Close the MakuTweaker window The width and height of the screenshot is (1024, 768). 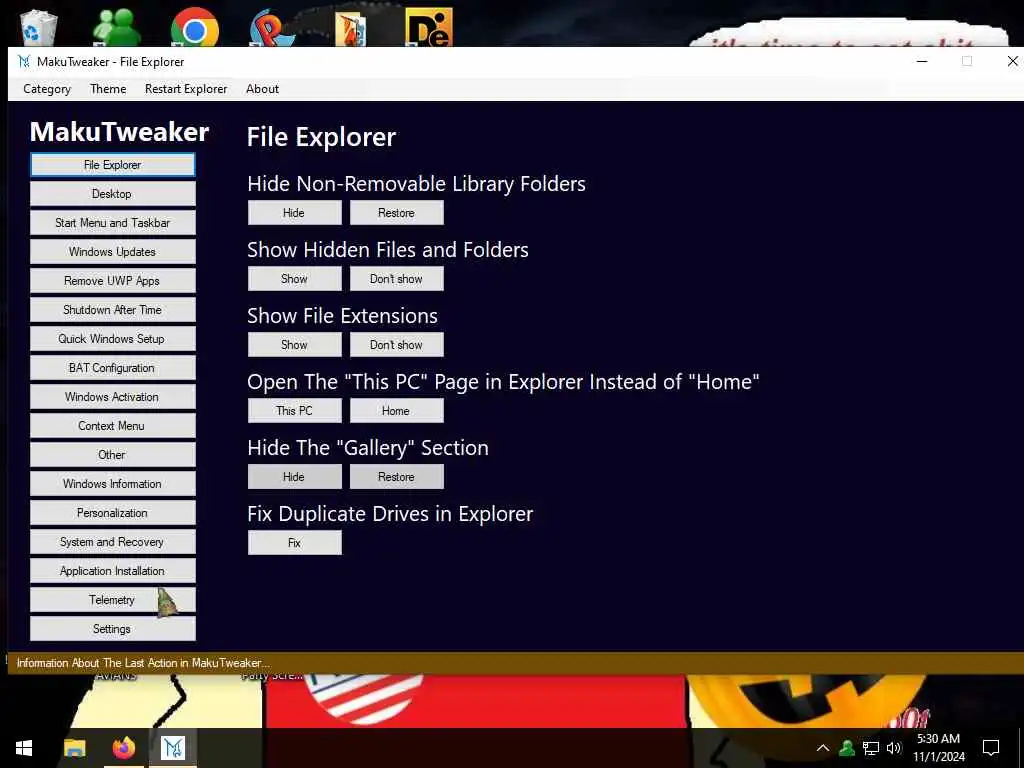coord(1012,61)
